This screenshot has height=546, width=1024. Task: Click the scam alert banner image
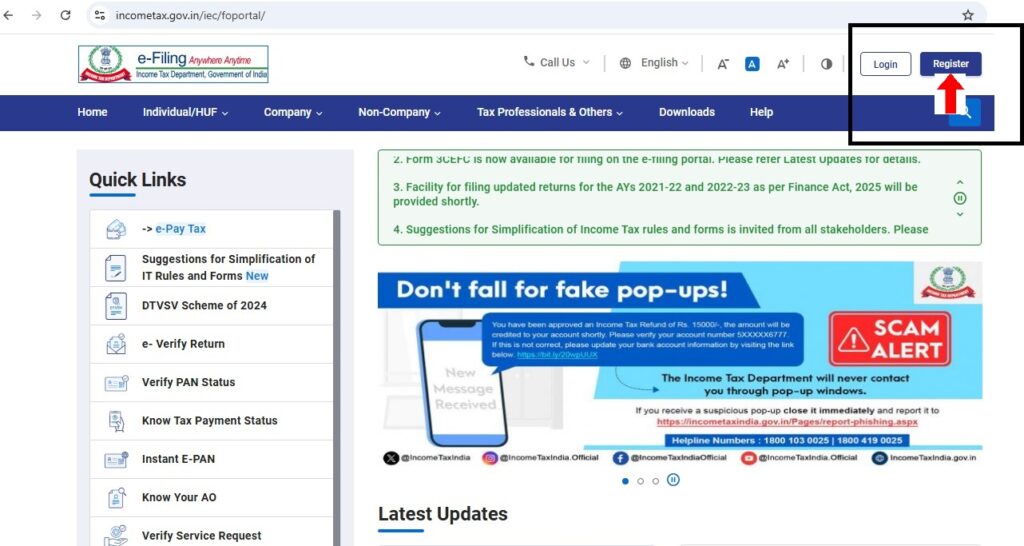[x=679, y=364]
